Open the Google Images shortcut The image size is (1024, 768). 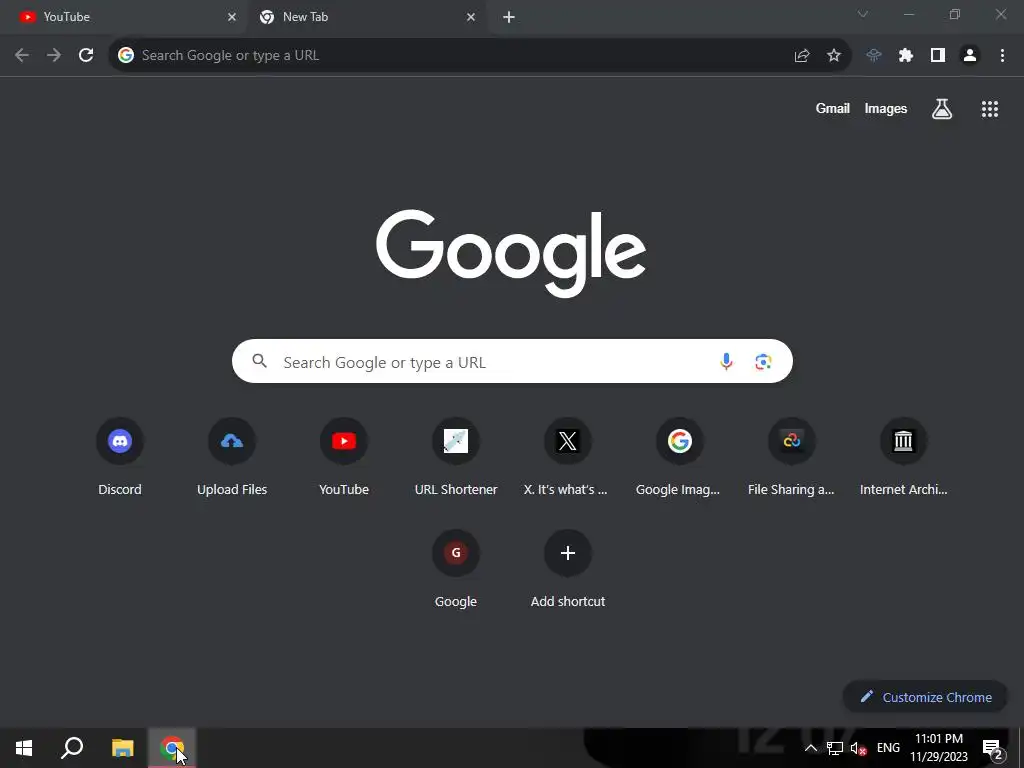679,458
